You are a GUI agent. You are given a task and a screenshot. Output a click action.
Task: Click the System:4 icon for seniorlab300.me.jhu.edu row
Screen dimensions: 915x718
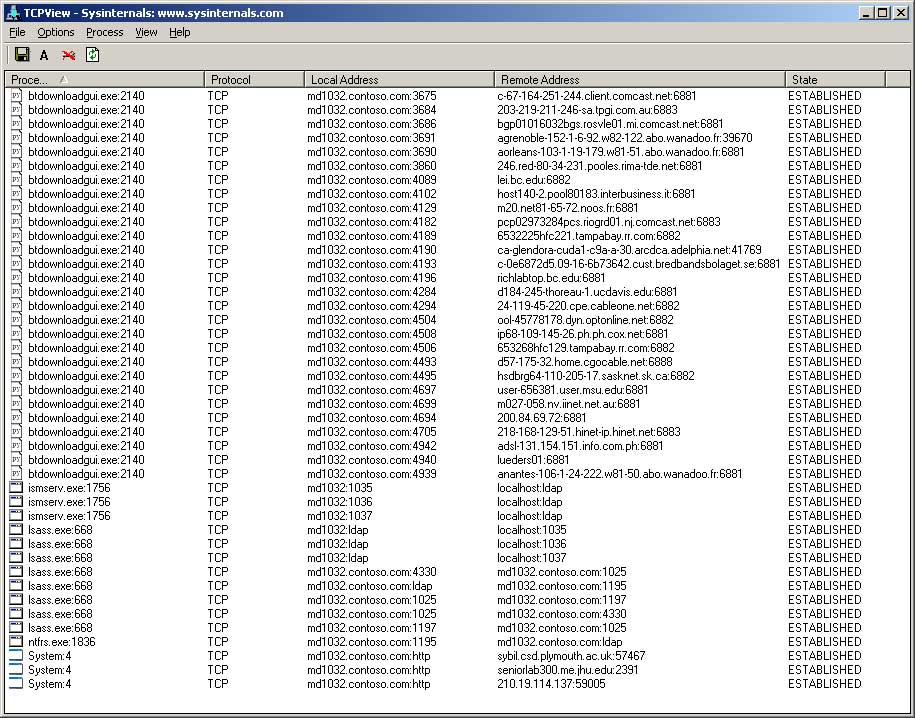pyautogui.click(x=16, y=670)
